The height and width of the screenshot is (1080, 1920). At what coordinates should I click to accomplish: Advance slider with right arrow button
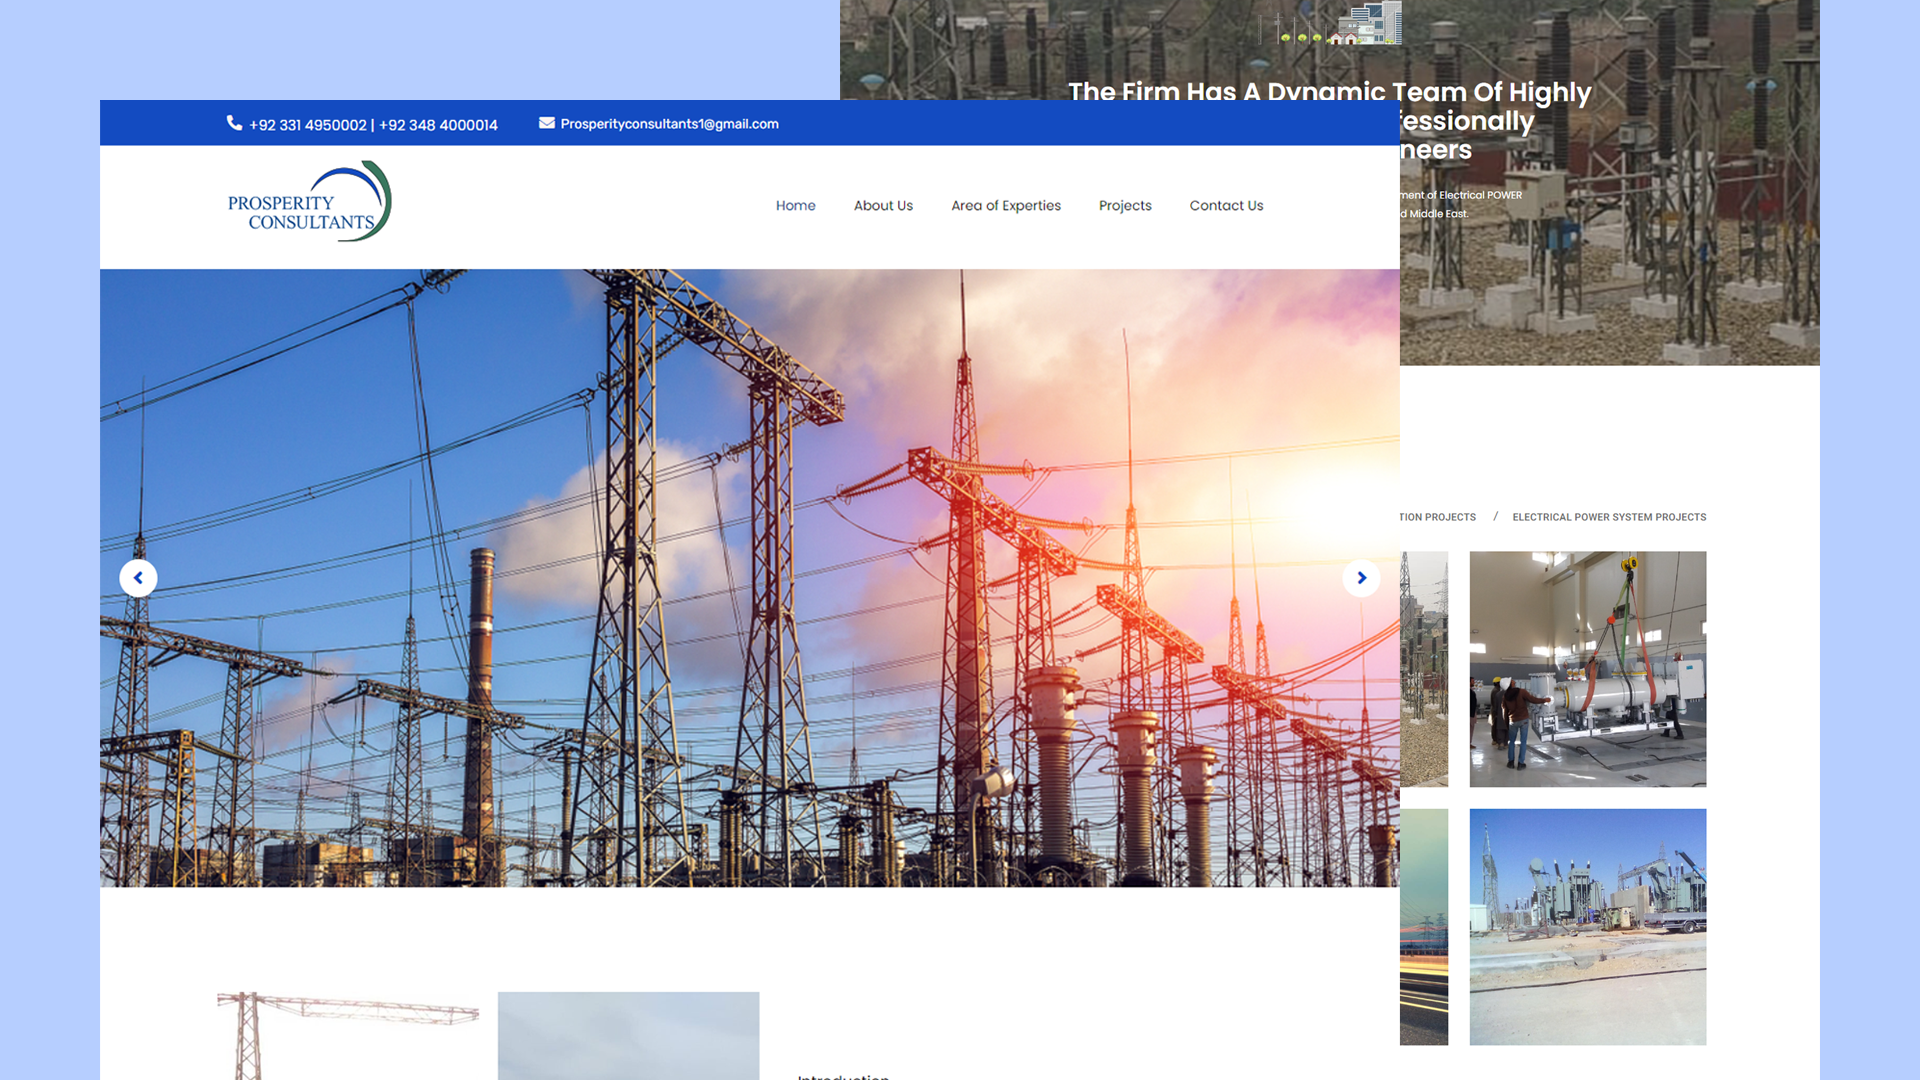tap(1361, 578)
